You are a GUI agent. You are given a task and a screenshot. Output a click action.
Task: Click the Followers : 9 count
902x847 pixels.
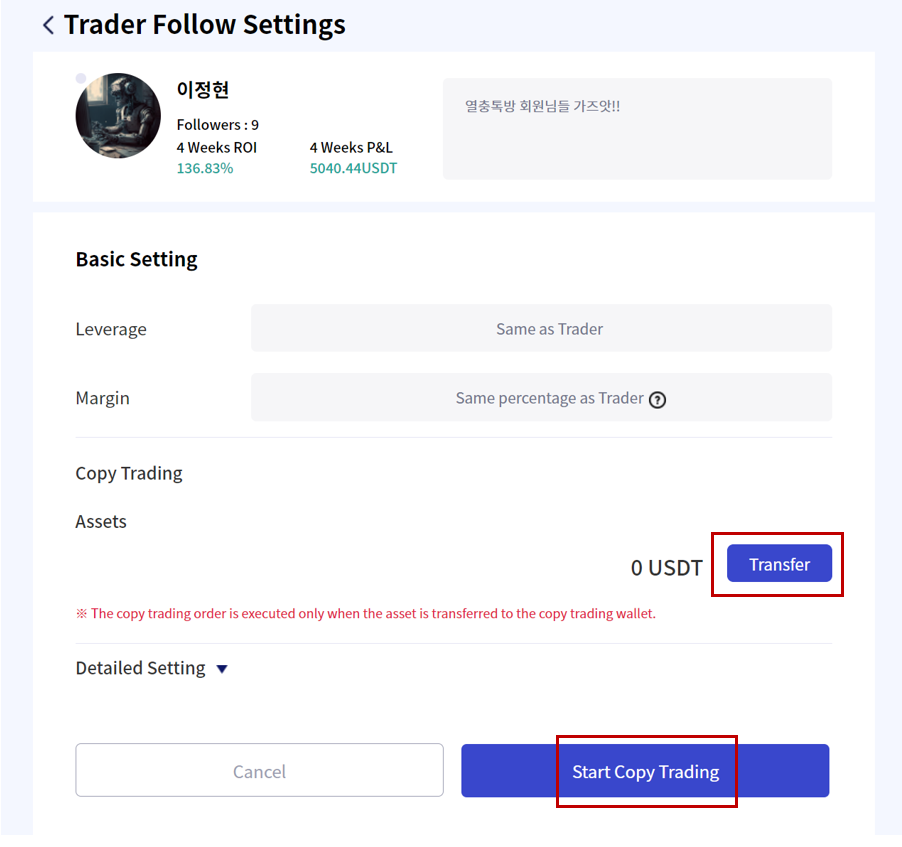(x=217, y=125)
